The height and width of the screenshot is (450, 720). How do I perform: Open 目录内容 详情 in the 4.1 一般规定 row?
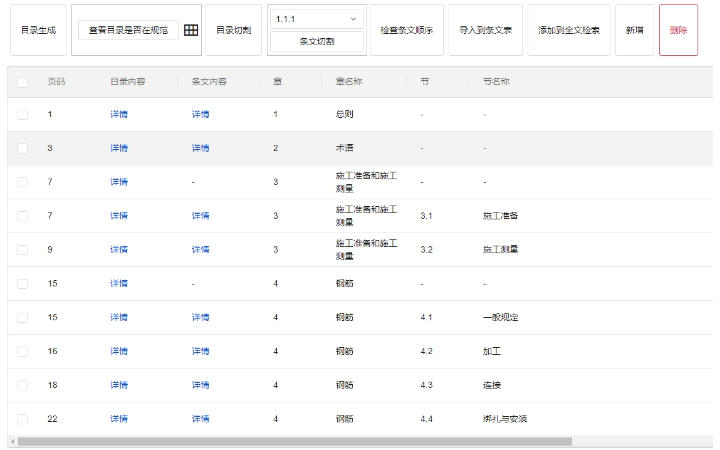point(119,317)
